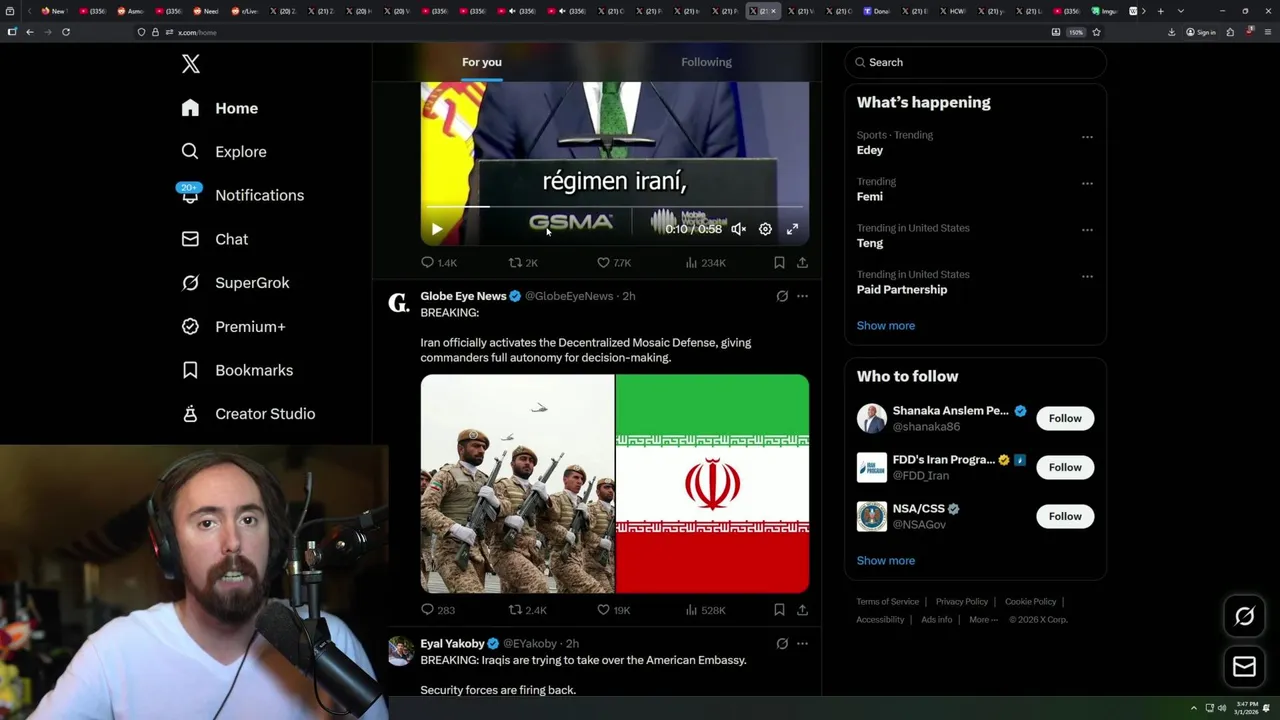Go back in browser history

[x=30, y=32]
